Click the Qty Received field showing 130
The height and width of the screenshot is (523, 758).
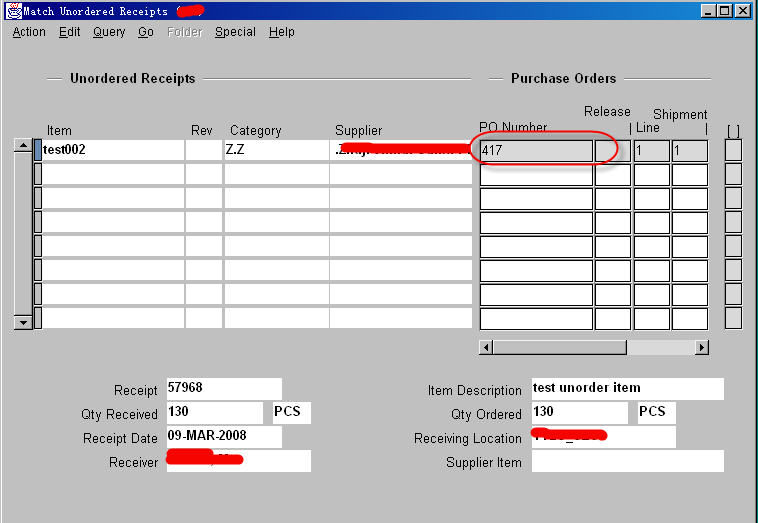(x=215, y=413)
